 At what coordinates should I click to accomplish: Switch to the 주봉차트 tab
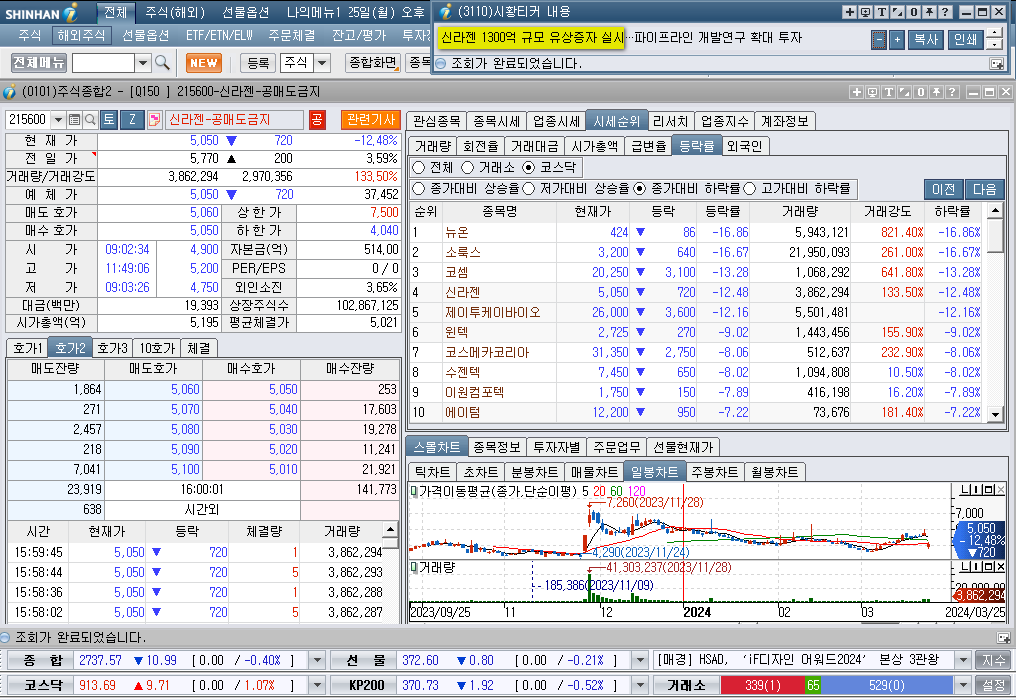(714, 472)
